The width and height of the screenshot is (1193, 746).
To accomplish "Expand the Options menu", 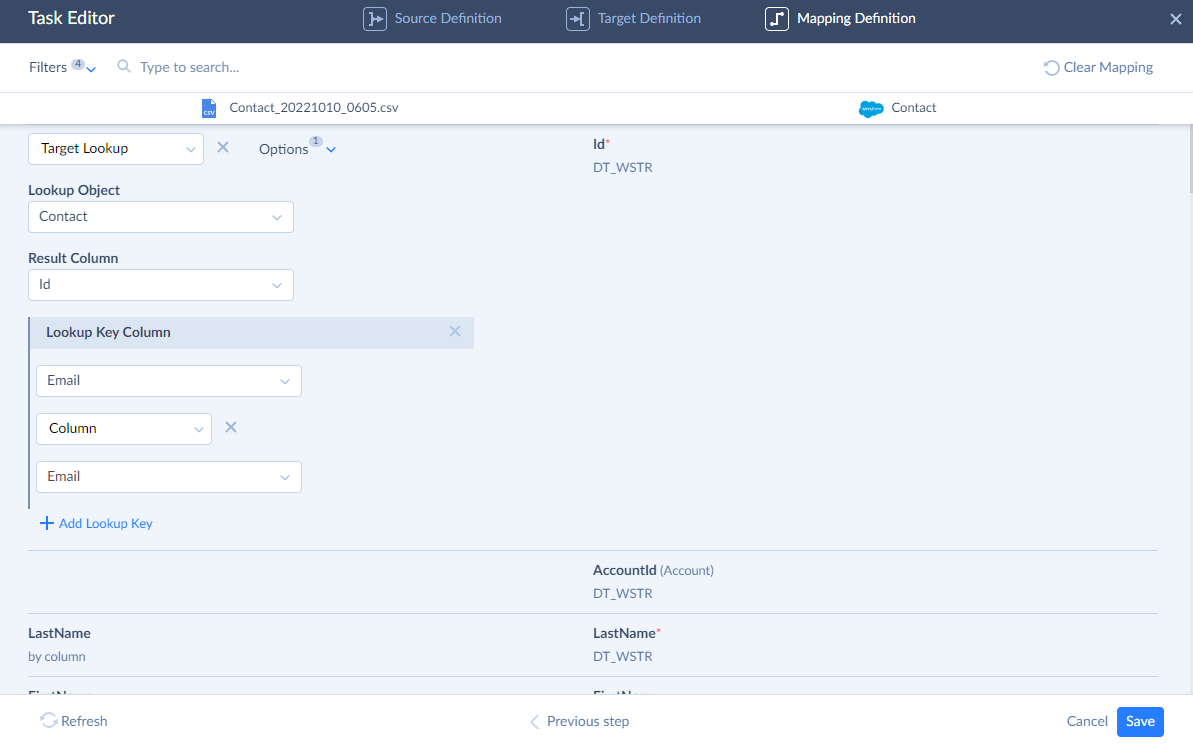I will click(297, 149).
